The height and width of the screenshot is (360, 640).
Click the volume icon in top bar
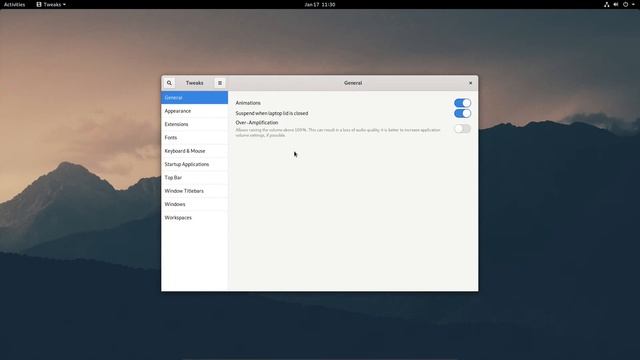click(x=616, y=4)
